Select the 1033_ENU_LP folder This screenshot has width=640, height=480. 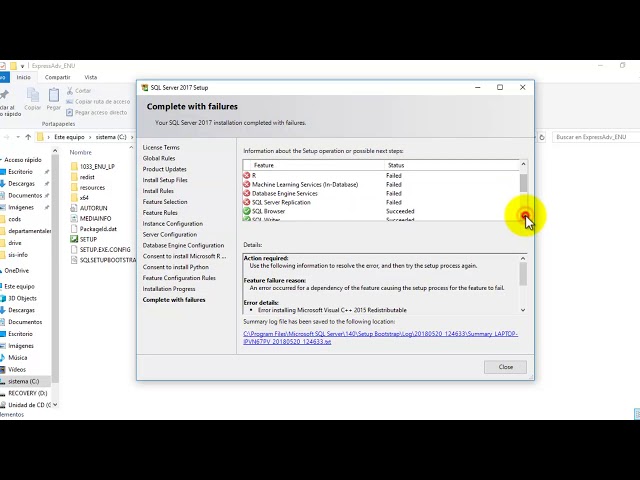click(93, 167)
